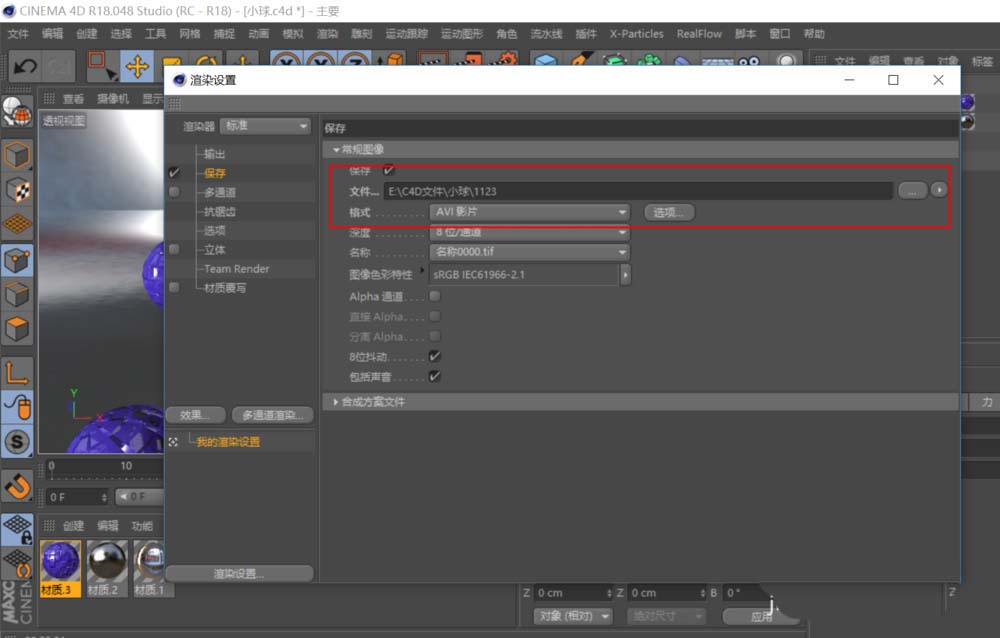This screenshot has width=1000, height=638.
Task: Select 输出 in render settings list
Action: (x=214, y=154)
